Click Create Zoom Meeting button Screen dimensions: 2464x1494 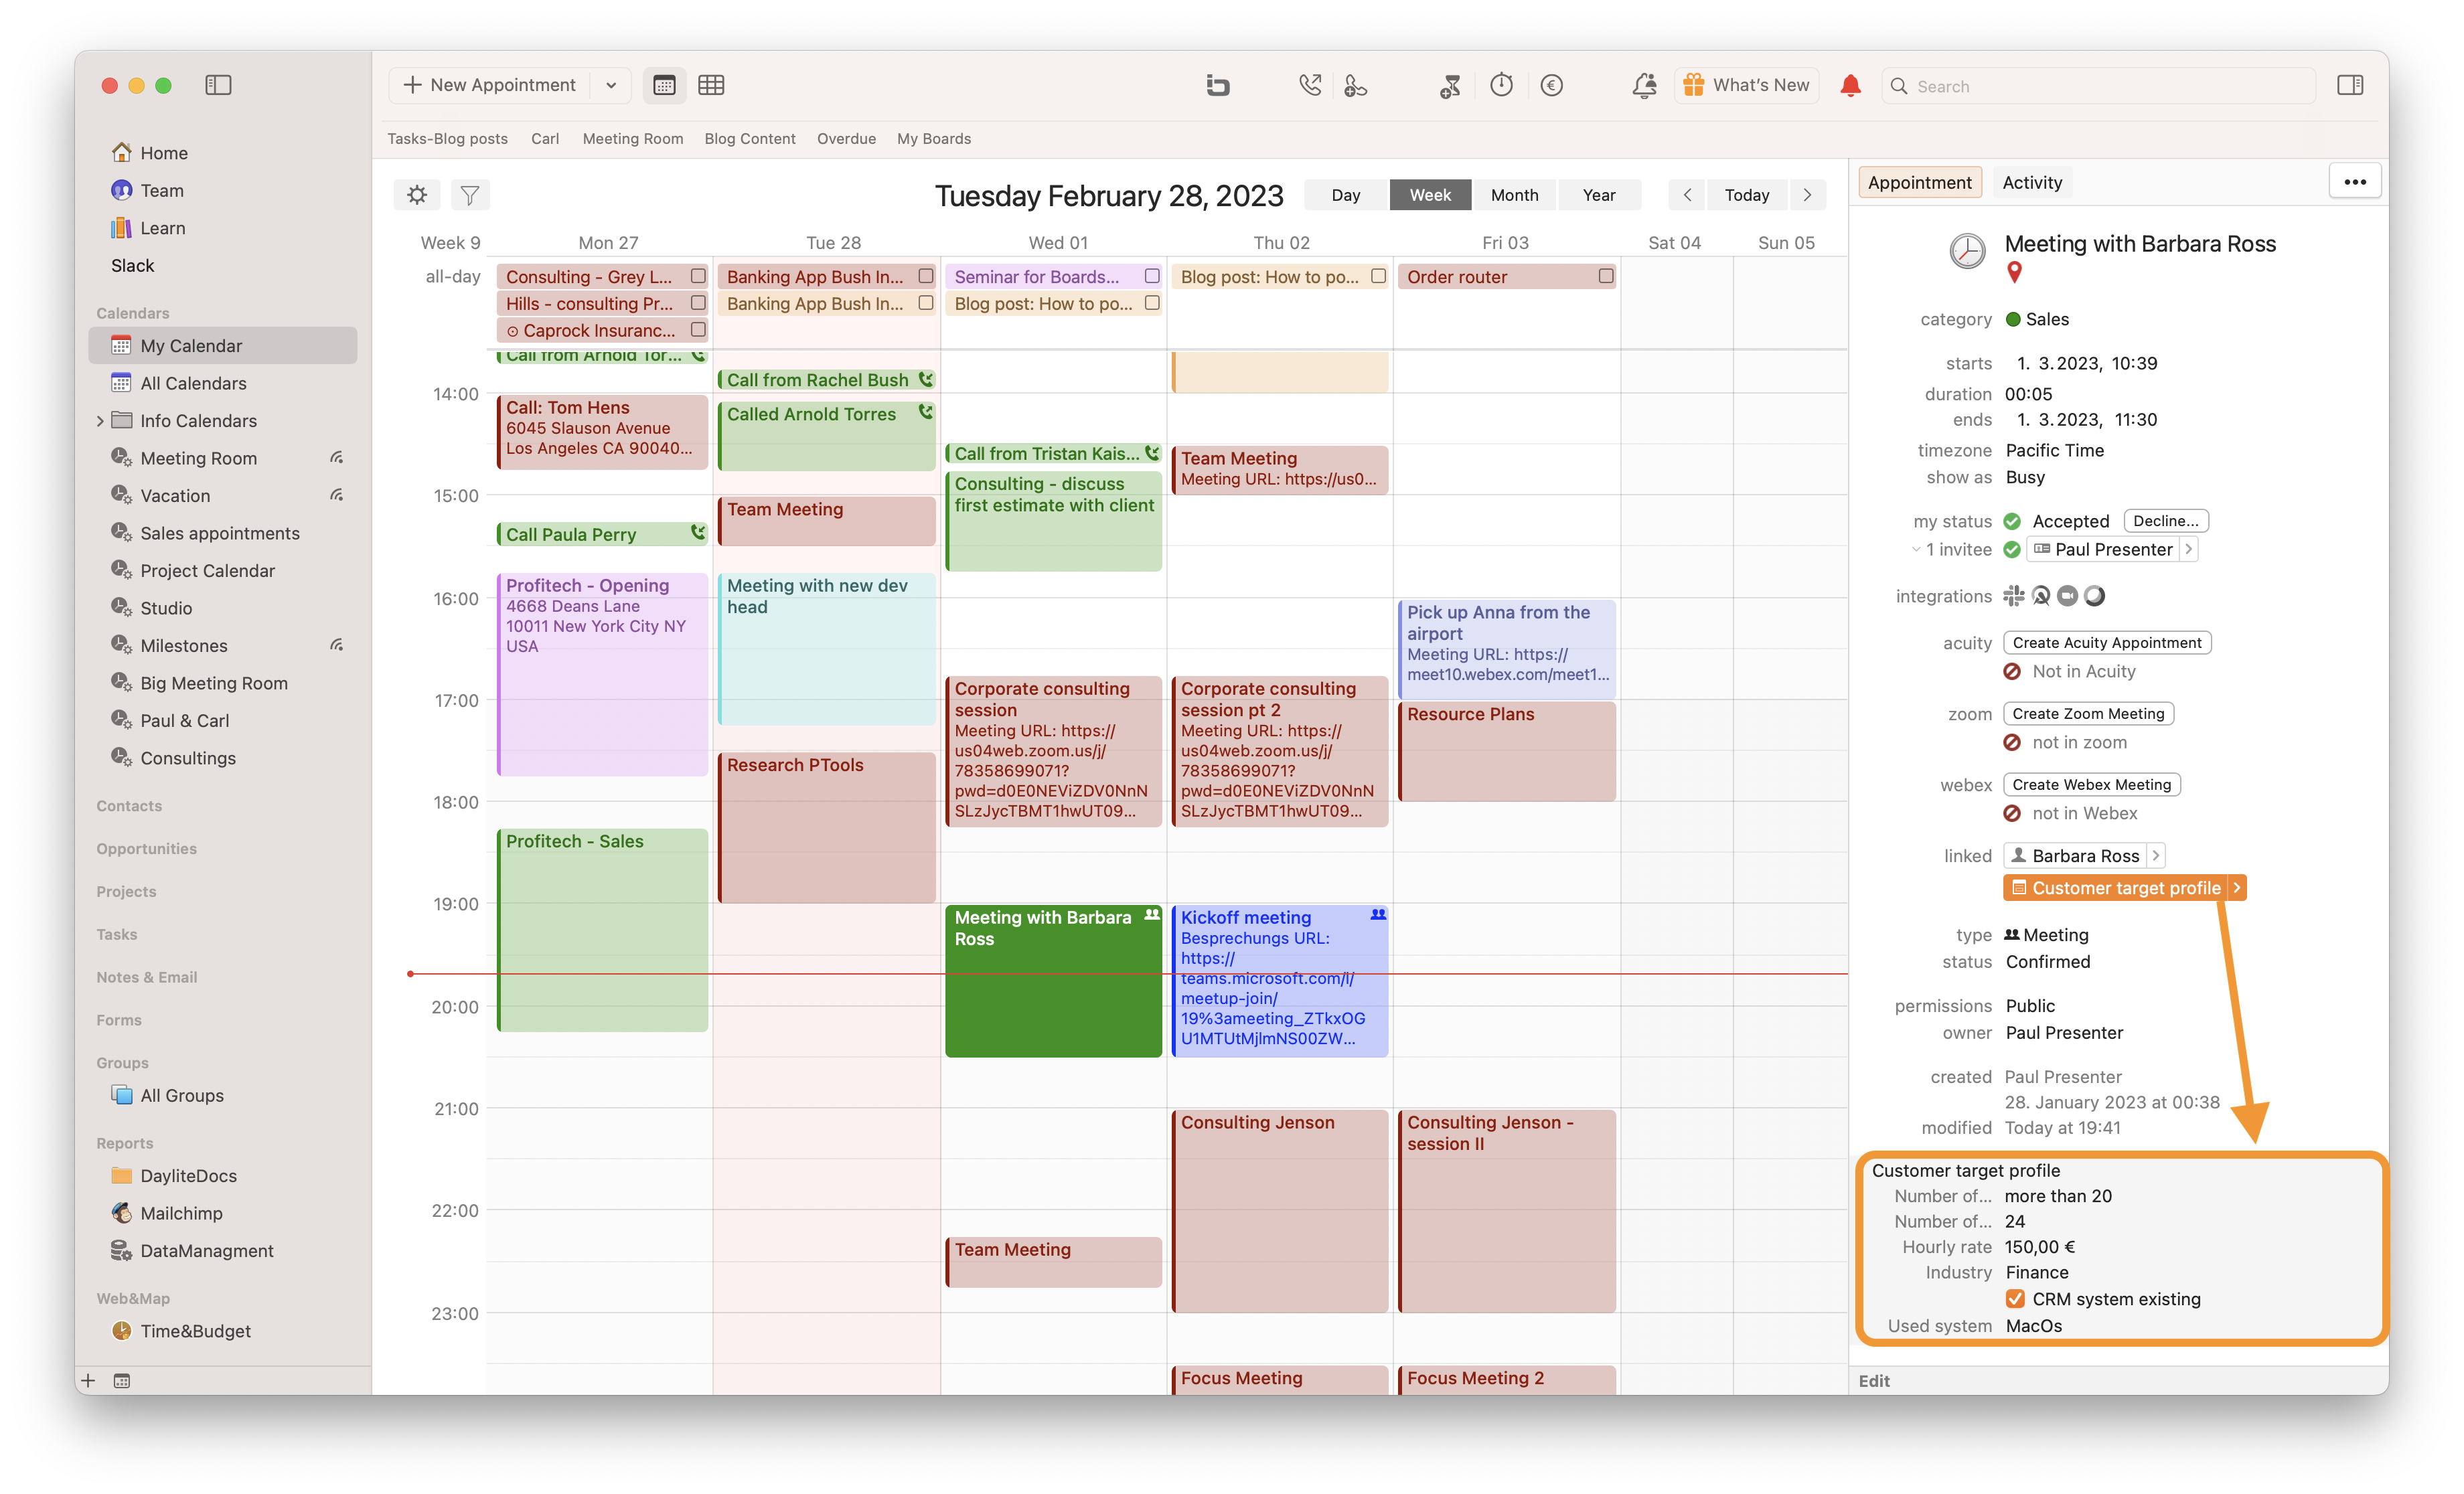(x=2088, y=713)
